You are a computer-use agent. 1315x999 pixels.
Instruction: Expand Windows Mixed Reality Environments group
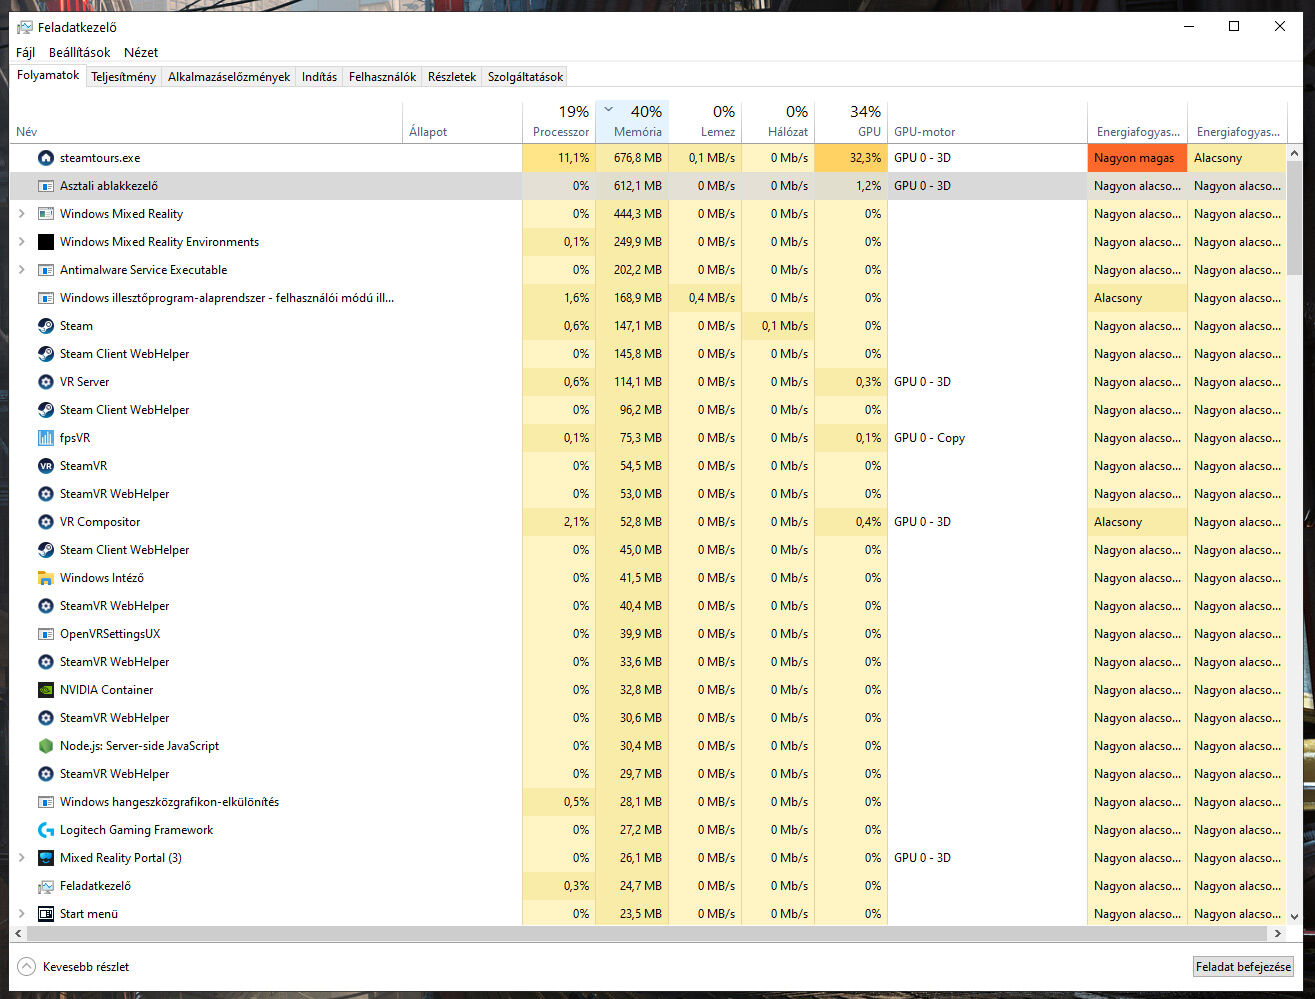22,242
